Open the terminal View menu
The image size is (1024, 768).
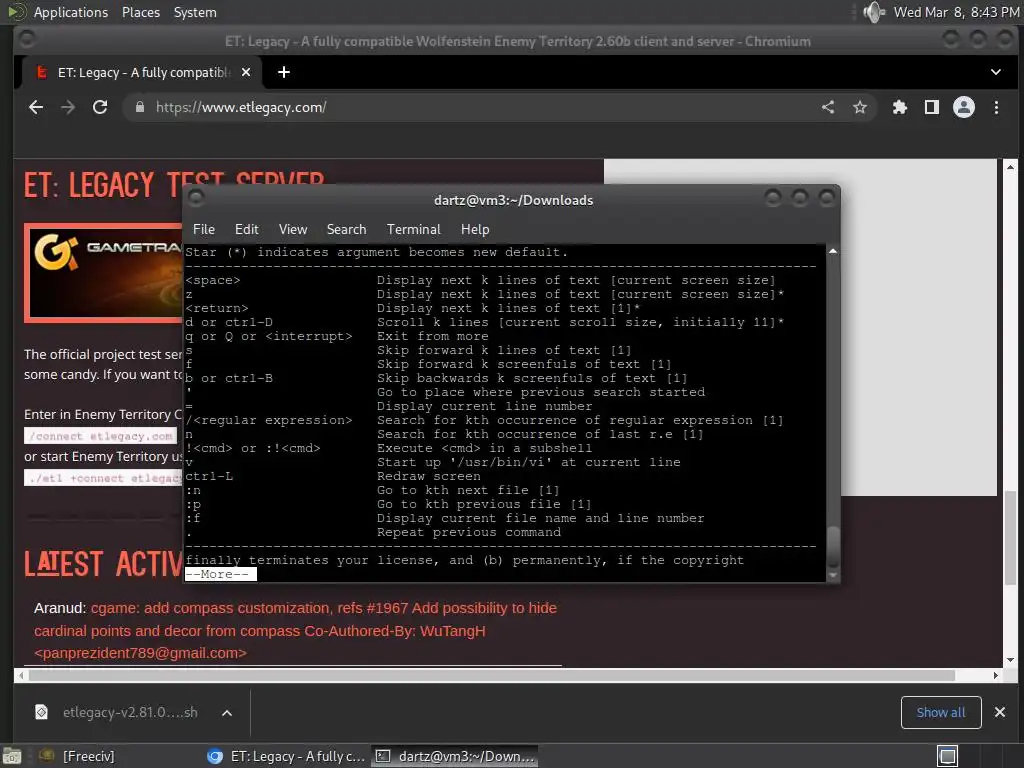pos(293,229)
